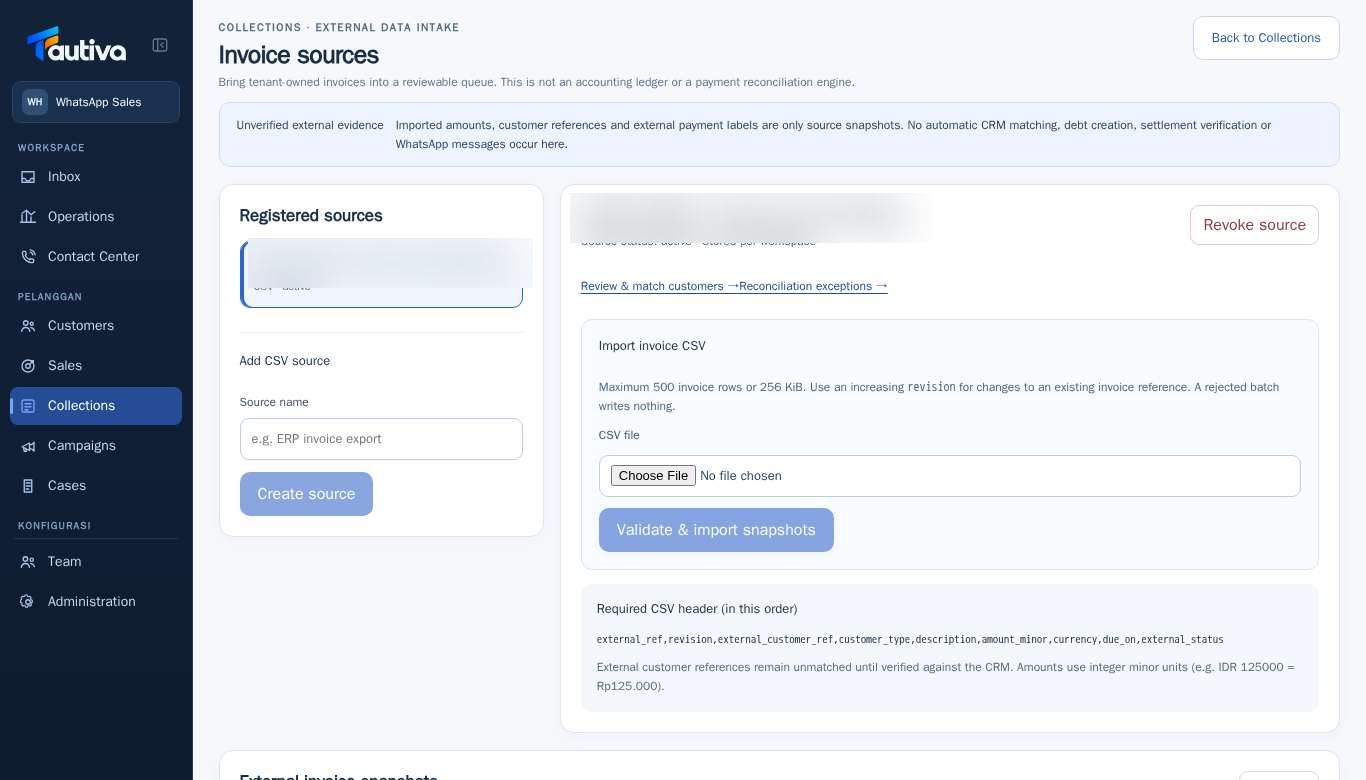The height and width of the screenshot is (780, 1366).
Task: Collapse the sidebar with the panel icon
Action: coord(160,45)
